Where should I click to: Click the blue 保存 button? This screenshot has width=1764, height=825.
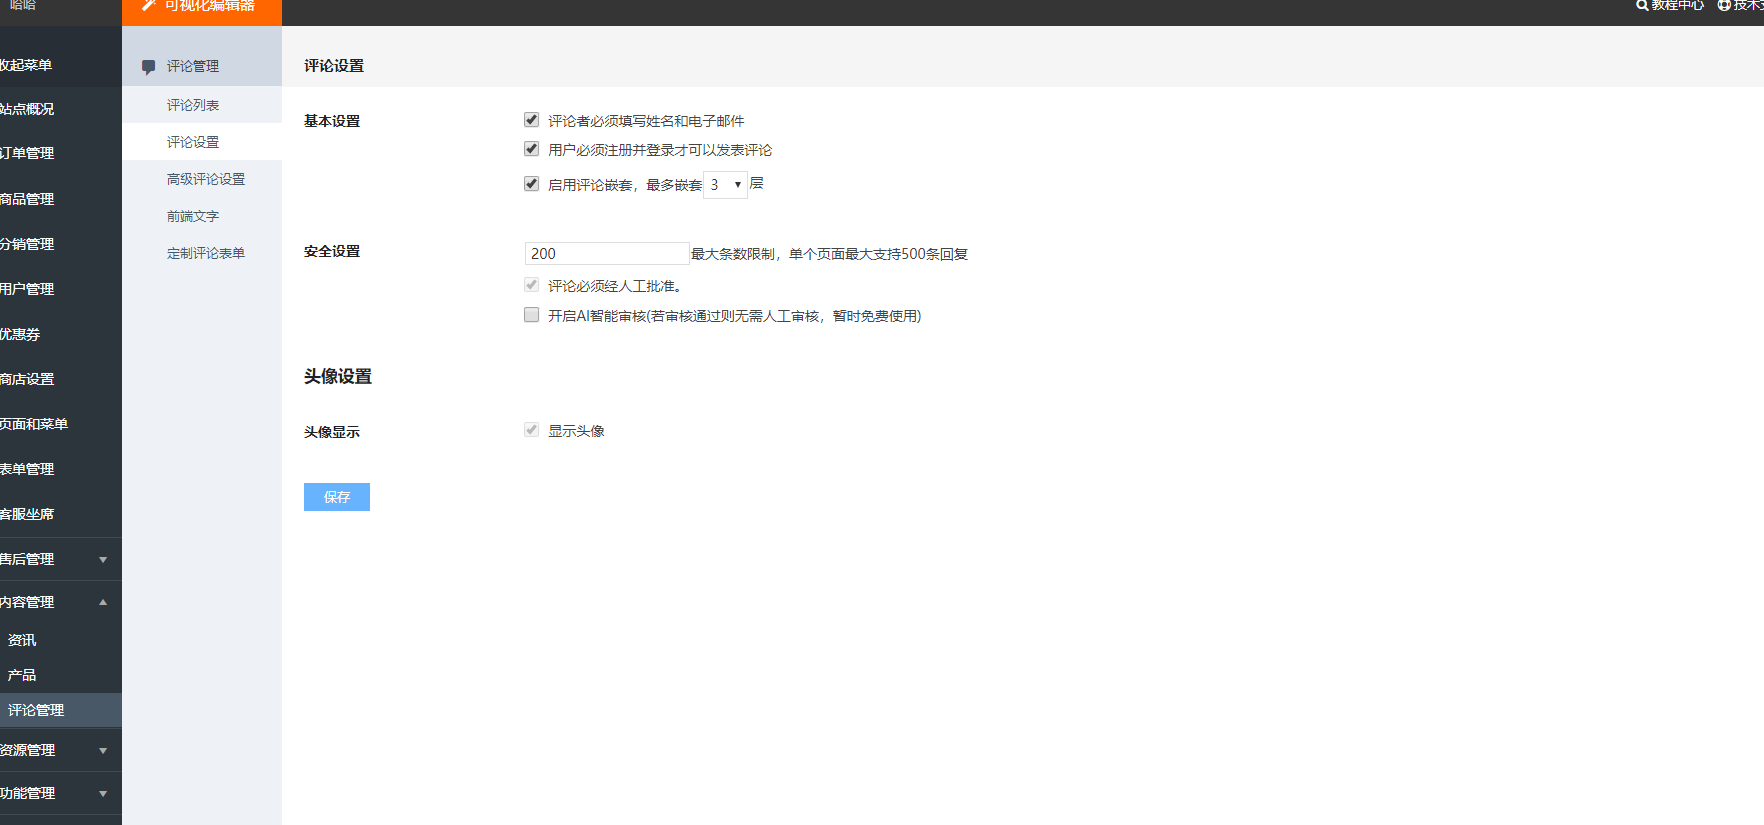pyautogui.click(x=337, y=497)
